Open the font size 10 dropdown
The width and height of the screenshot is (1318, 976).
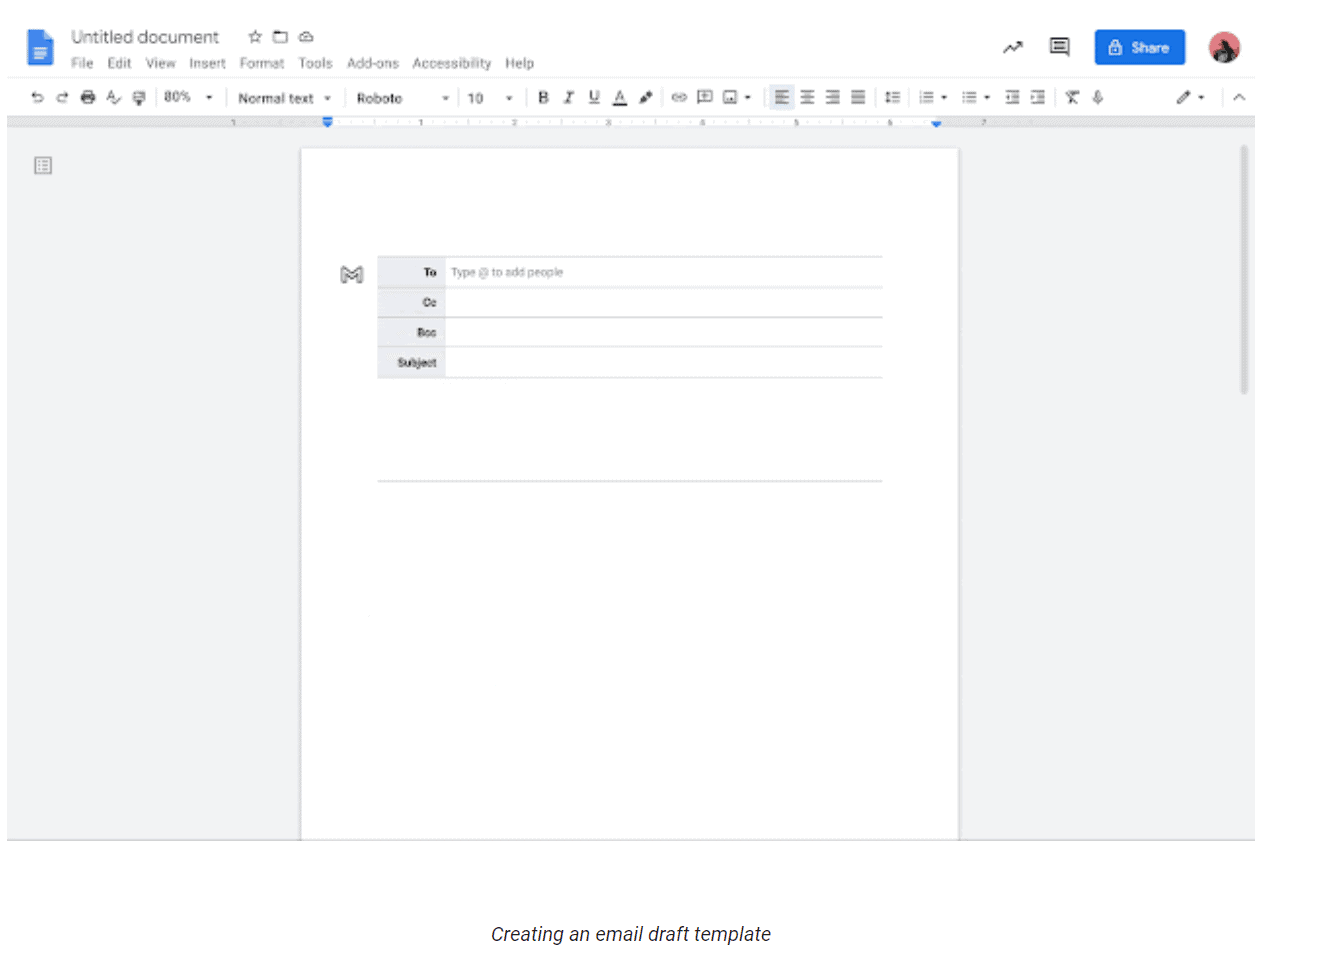pyautogui.click(x=490, y=98)
